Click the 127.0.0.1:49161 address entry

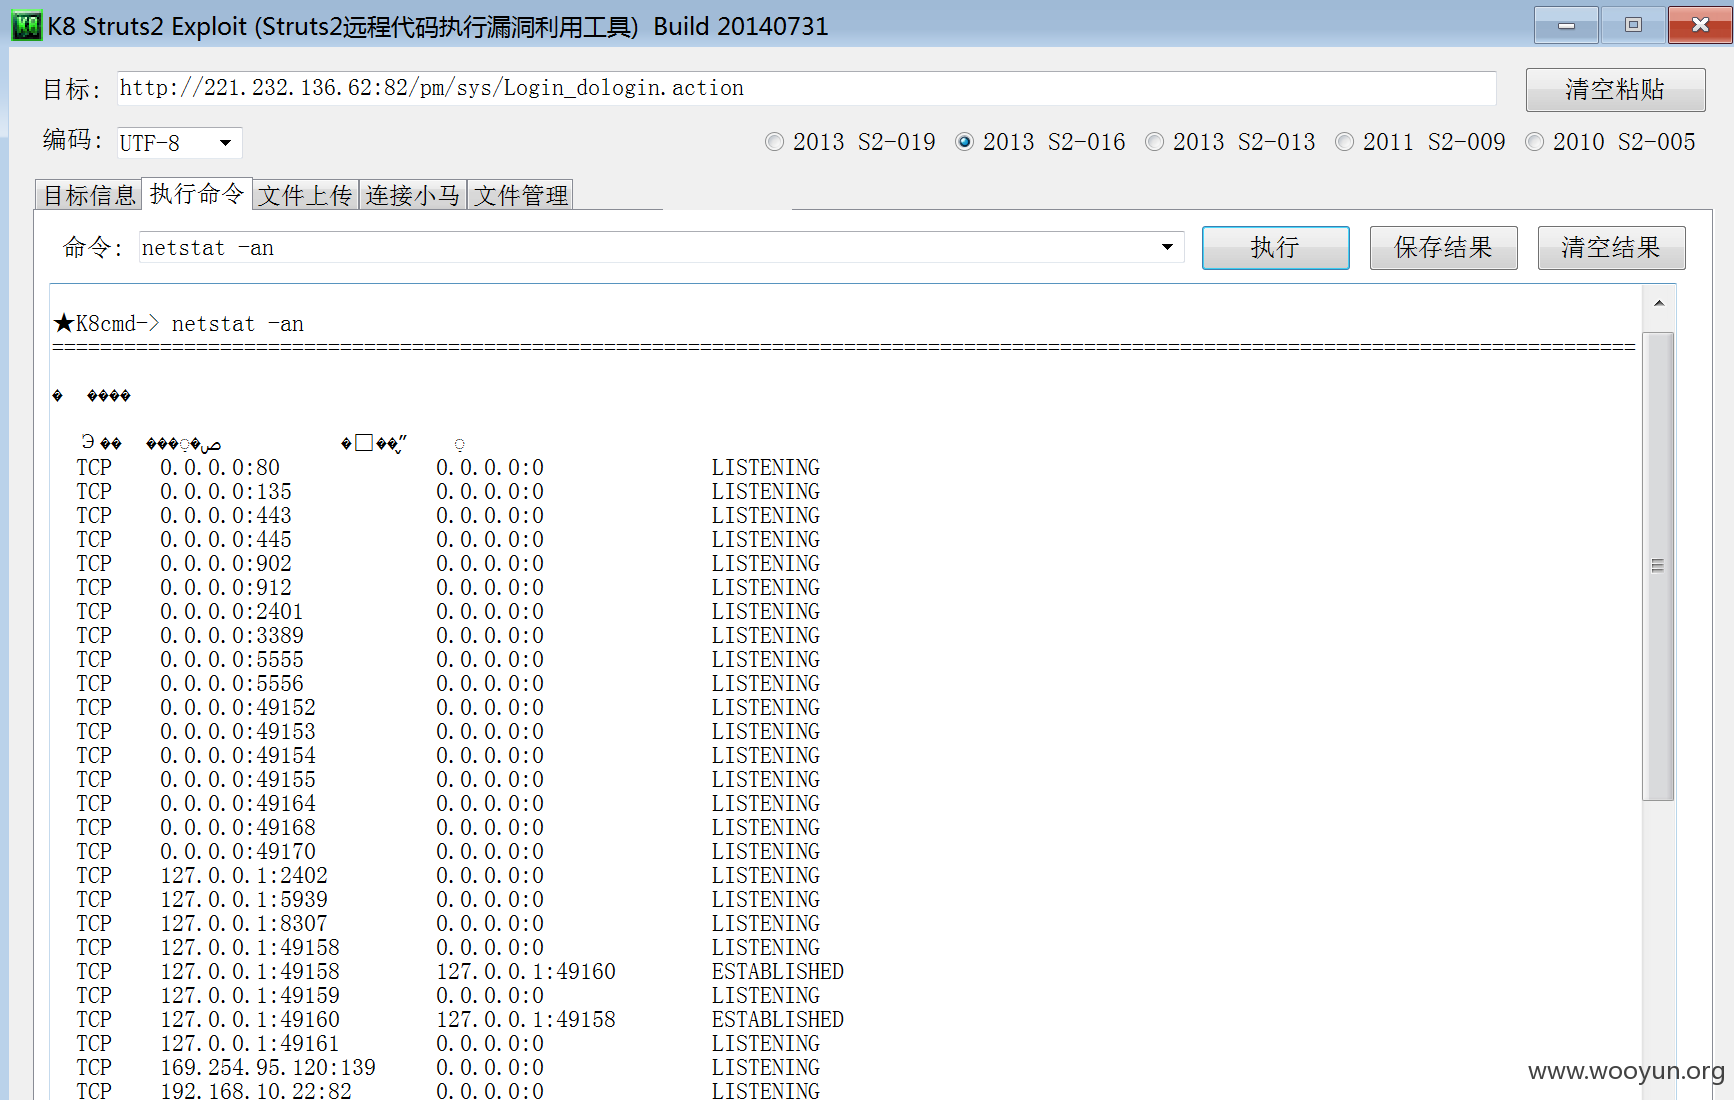pos(250,1044)
